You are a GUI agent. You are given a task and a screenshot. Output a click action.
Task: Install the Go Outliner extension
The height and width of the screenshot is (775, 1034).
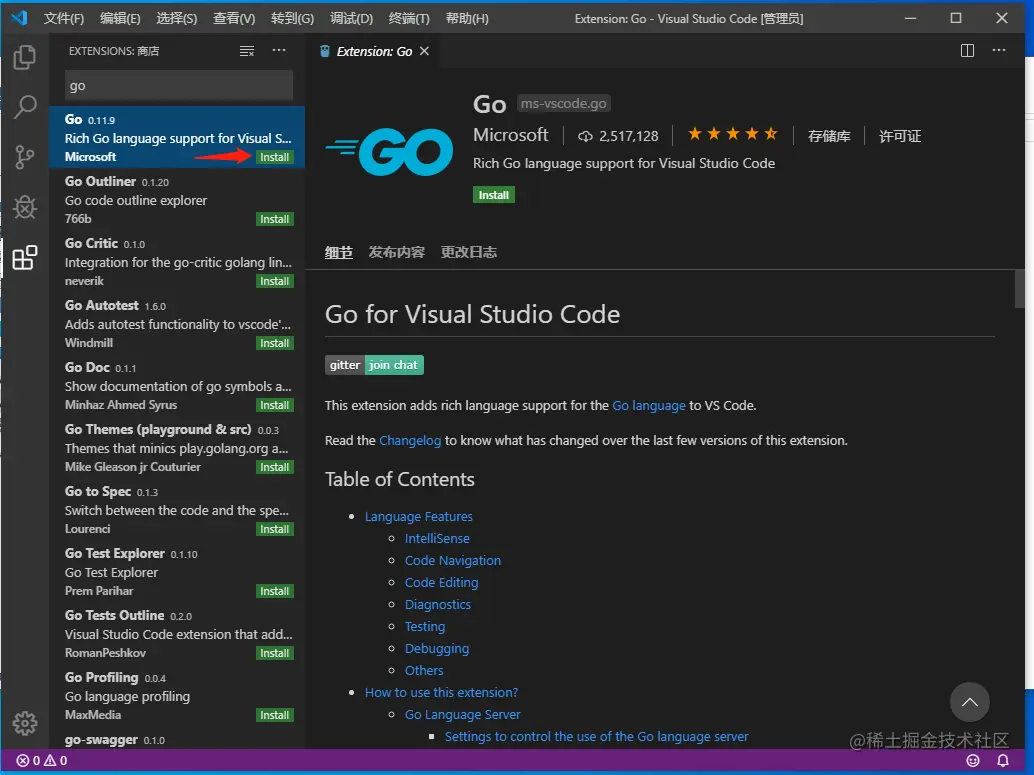tap(274, 219)
